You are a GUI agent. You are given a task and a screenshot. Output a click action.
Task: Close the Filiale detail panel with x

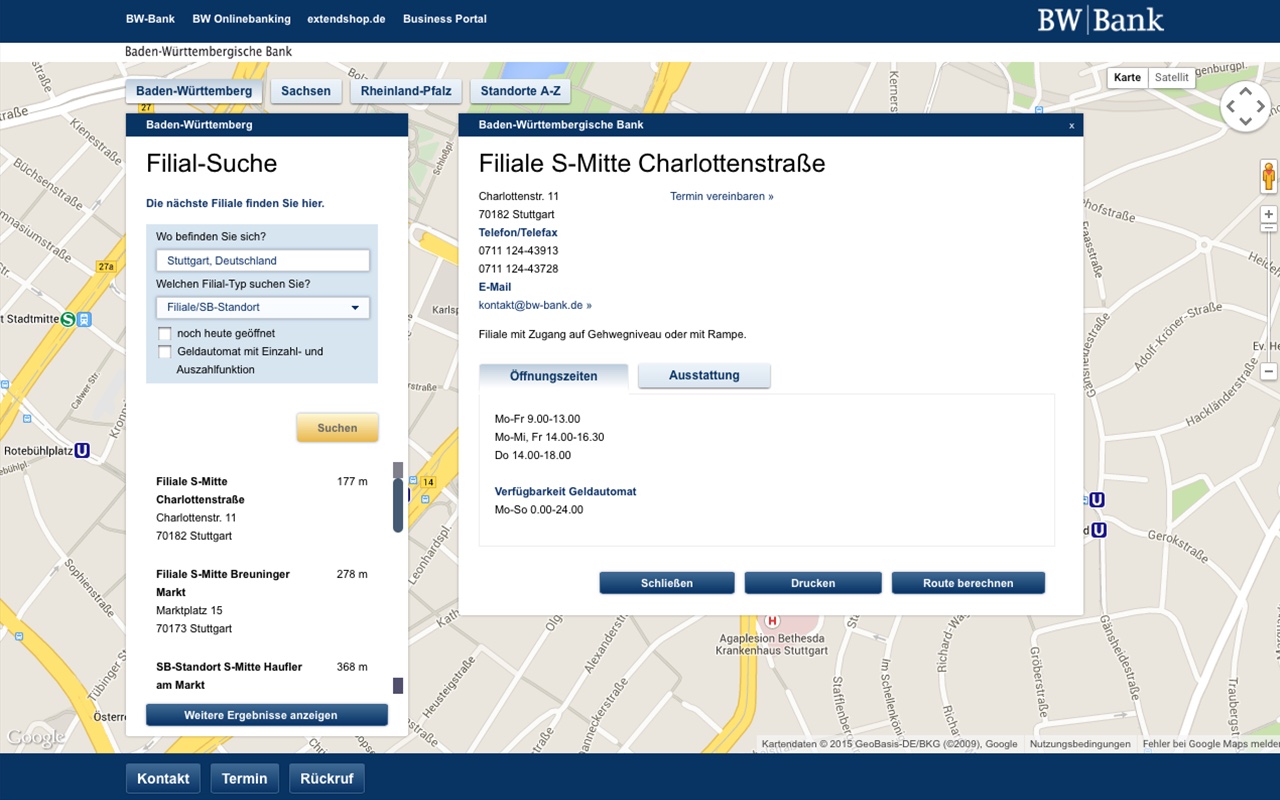[x=1072, y=126]
